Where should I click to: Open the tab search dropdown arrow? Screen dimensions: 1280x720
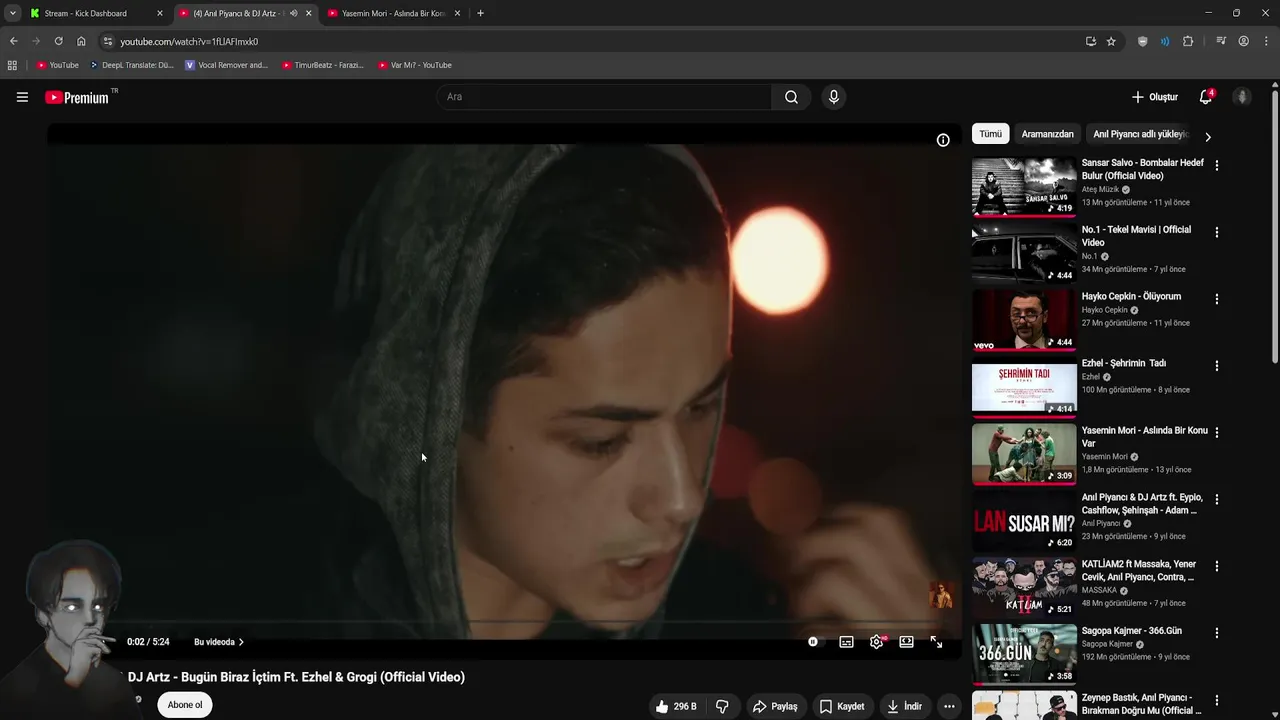pyautogui.click(x=12, y=13)
